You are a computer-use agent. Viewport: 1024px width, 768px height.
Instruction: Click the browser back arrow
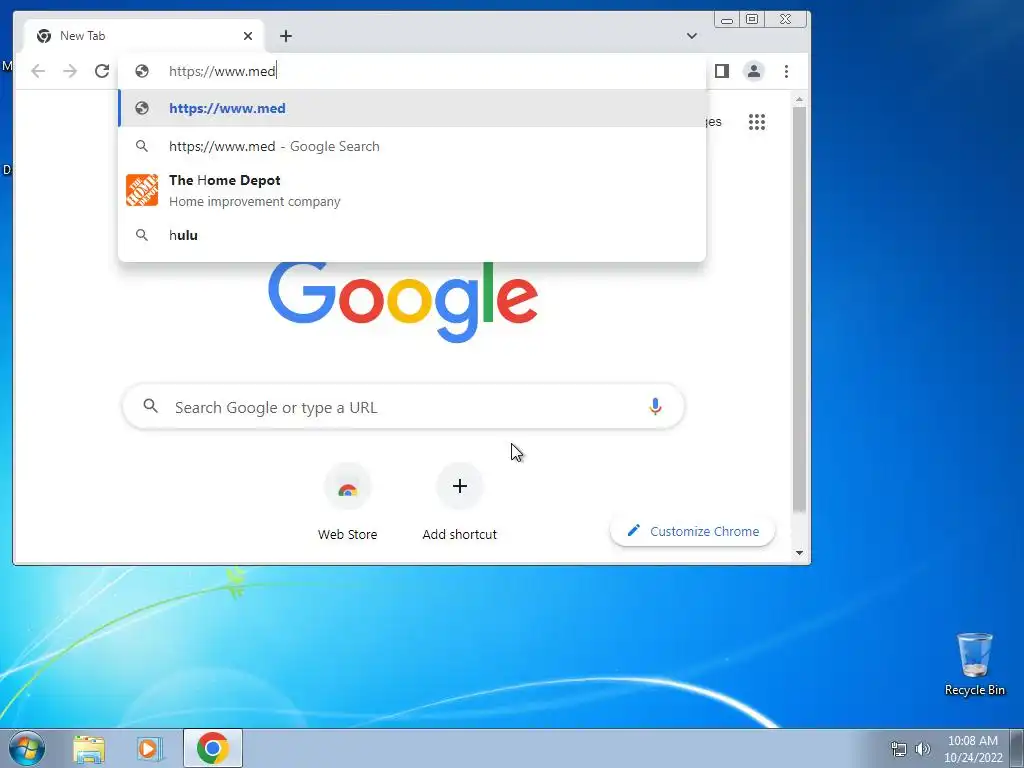38,71
